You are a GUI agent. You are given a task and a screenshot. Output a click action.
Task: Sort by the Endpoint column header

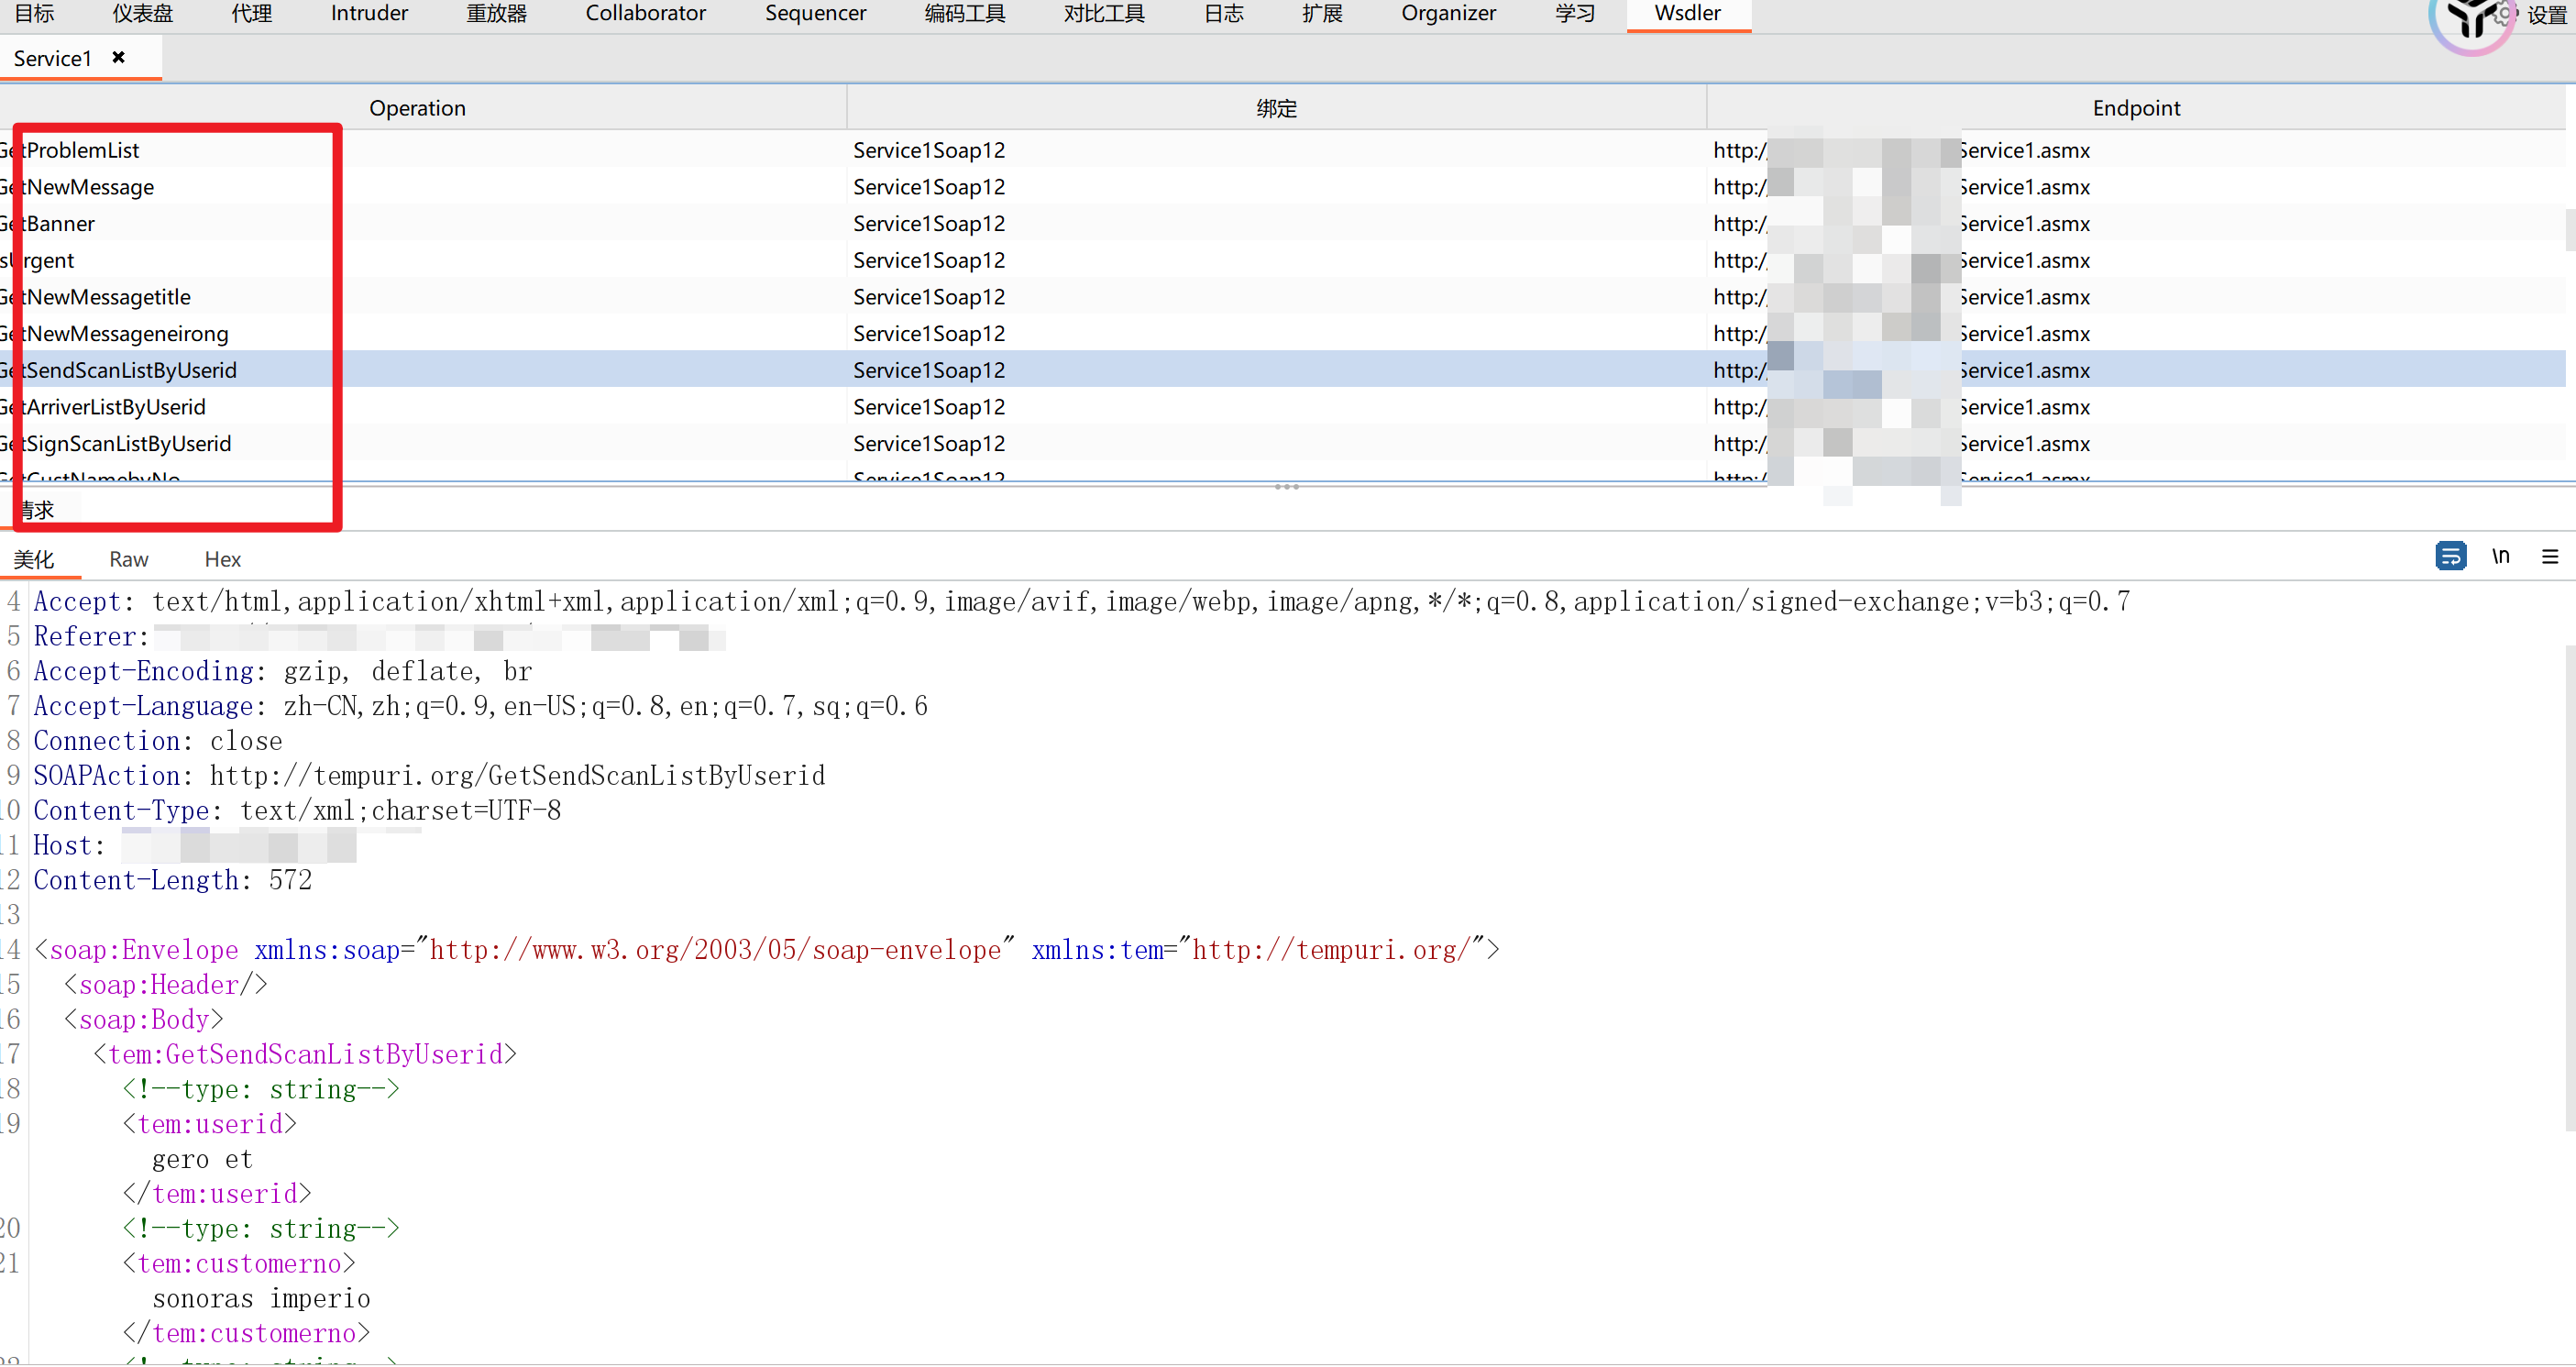[x=2136, y=108]
